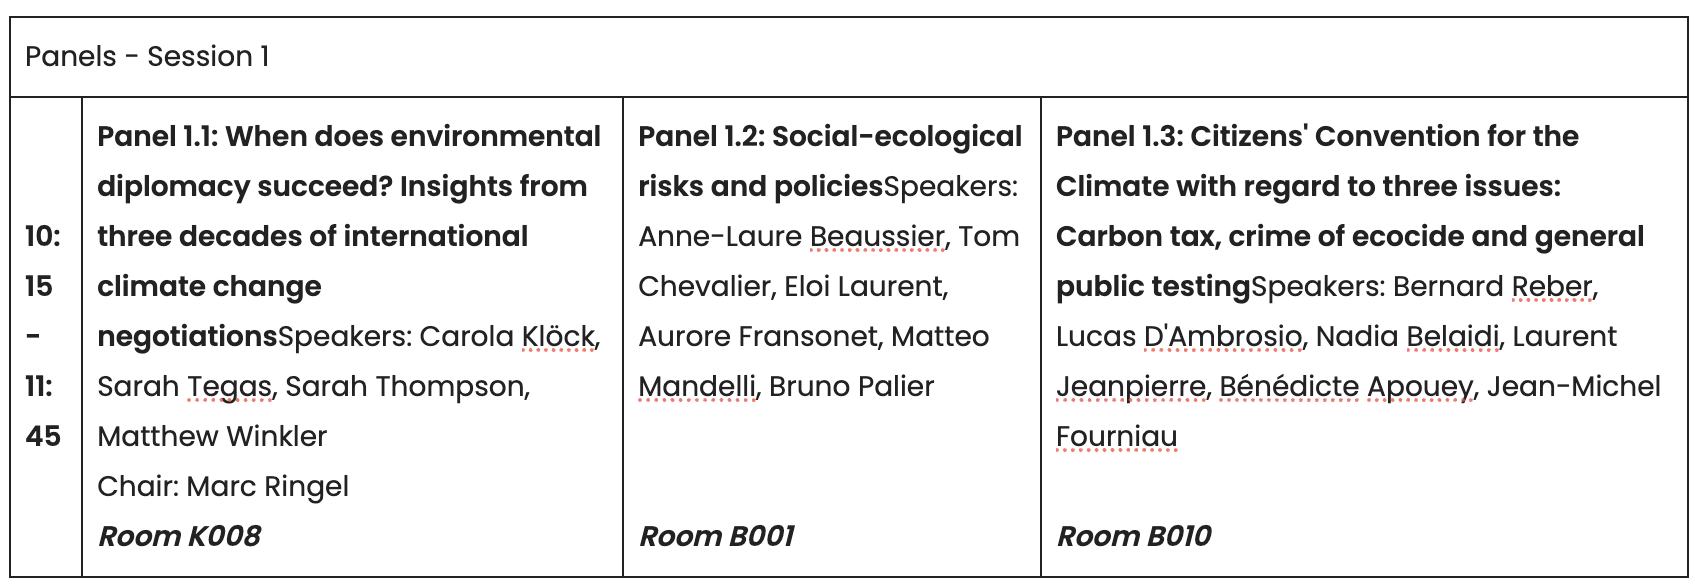
Task: Click the underlined name Jeanpierre
Action: point(1131,387)
